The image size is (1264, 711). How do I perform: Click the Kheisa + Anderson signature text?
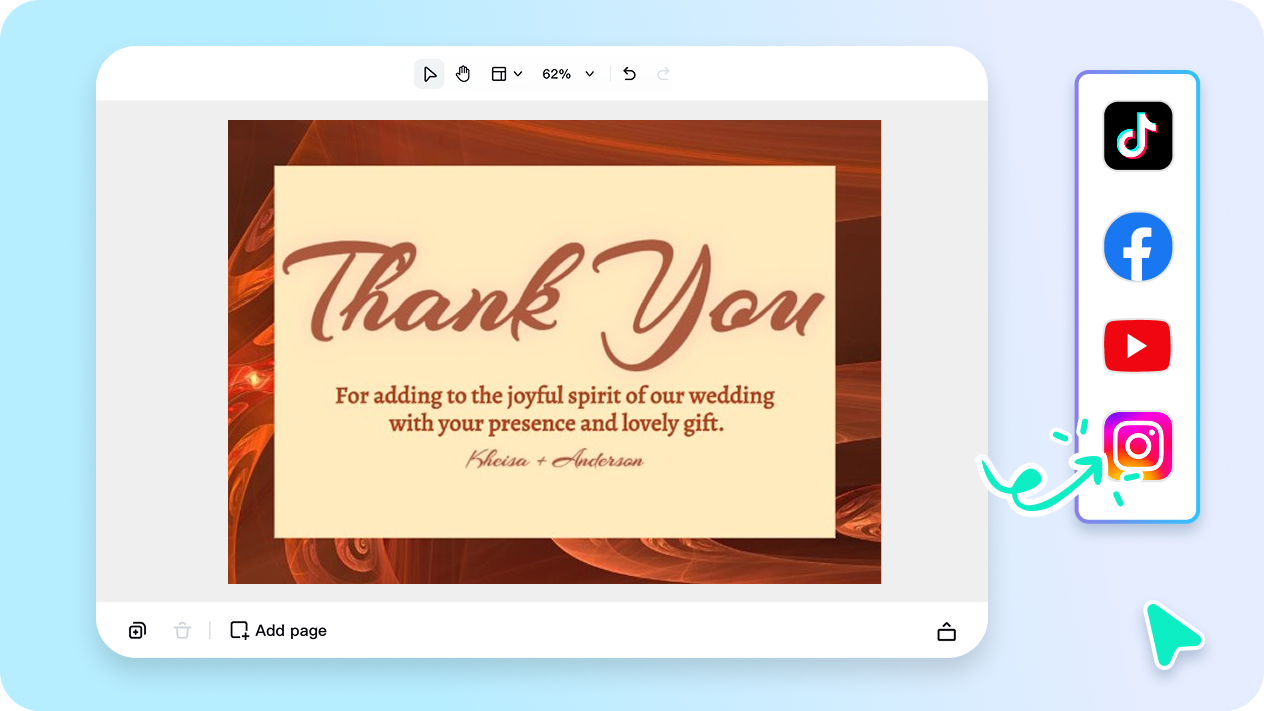click(556, 458)
